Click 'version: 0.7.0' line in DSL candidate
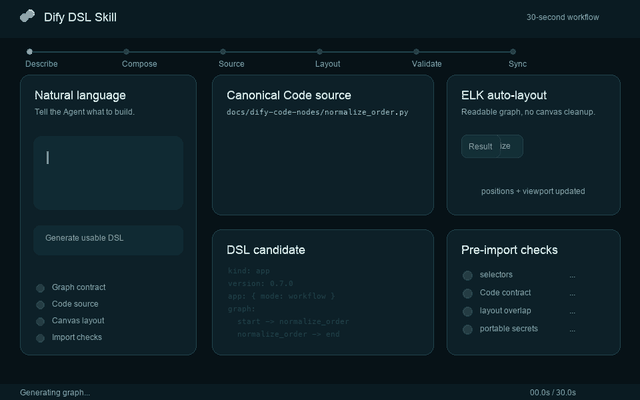 [260, 283]
